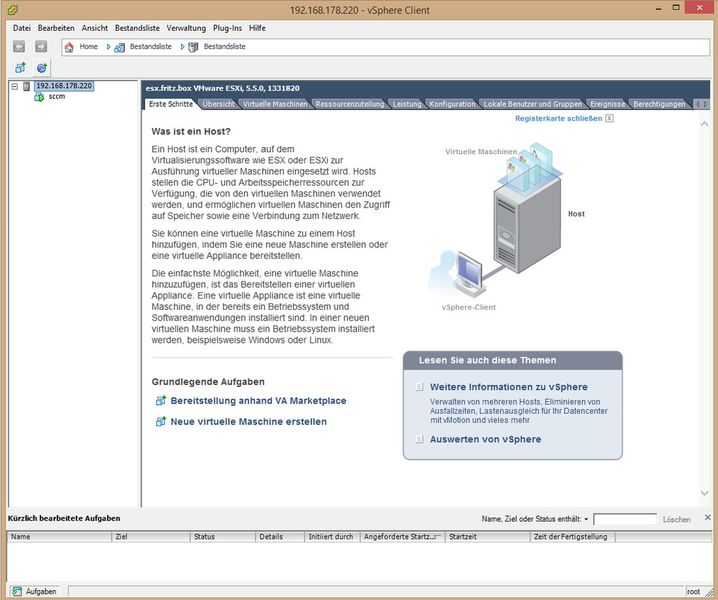Switch to the Ressourcenzuteilung tab
This screenshot has height=600, width=718.
pyautogui.click(x=350, y=104)
